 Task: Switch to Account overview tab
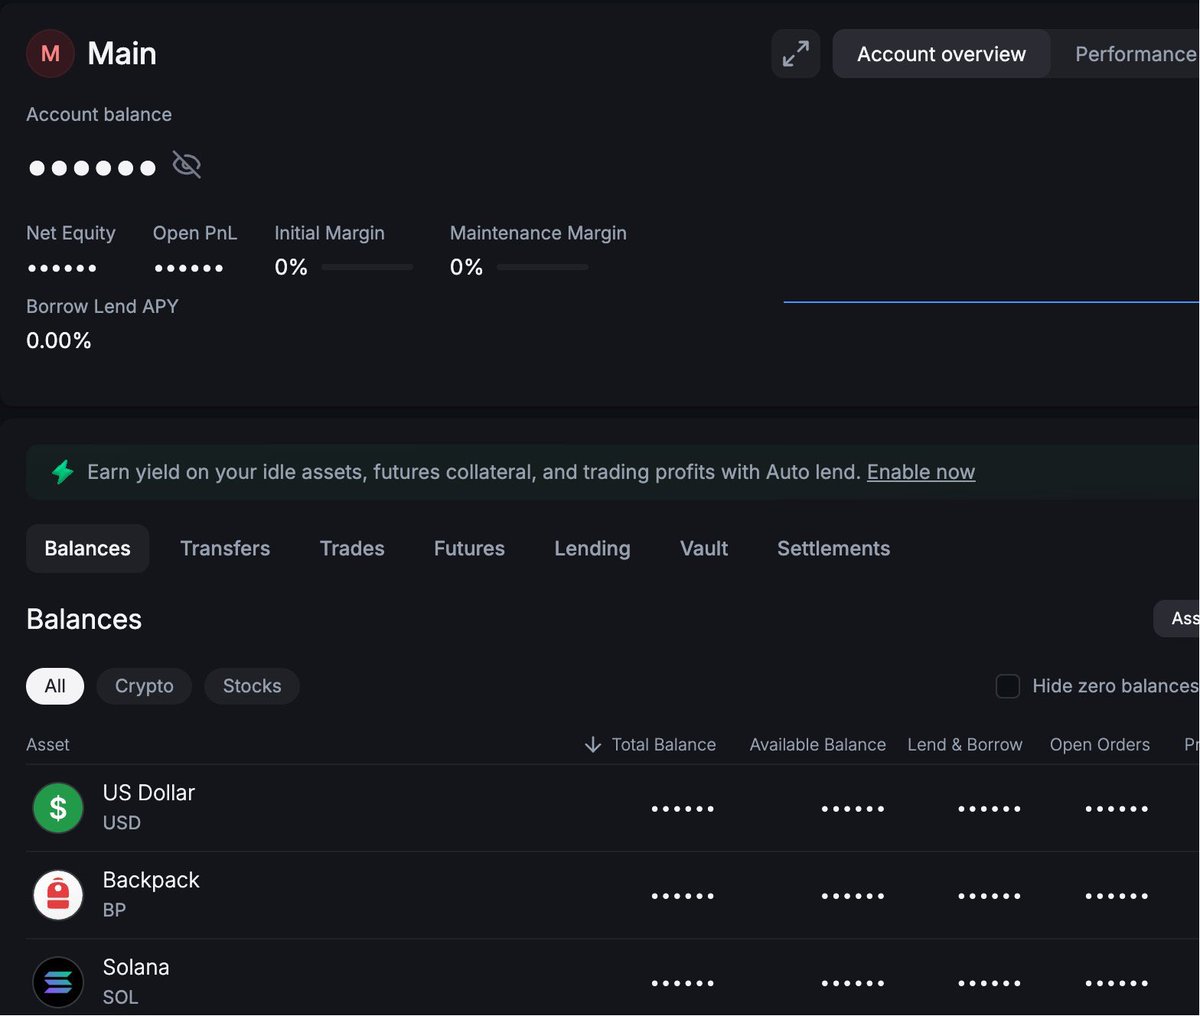[x=941, y=54]
